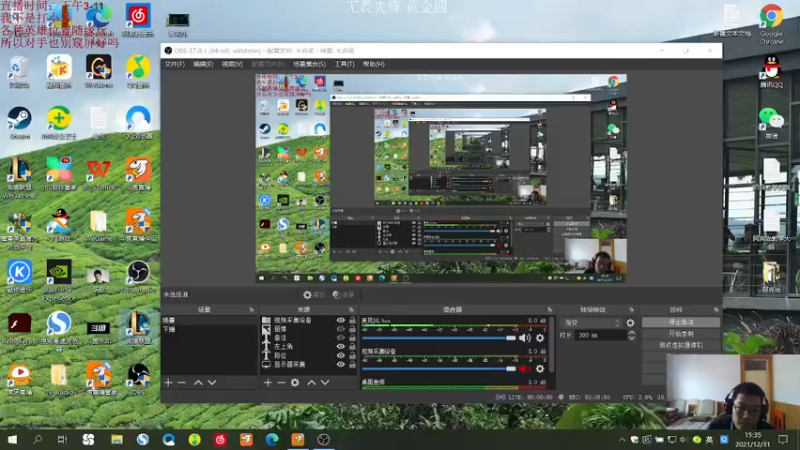Open 编辑(E) menu in OBS
Viewport: 800px width, 450px height.
click(x=203, y=64)
